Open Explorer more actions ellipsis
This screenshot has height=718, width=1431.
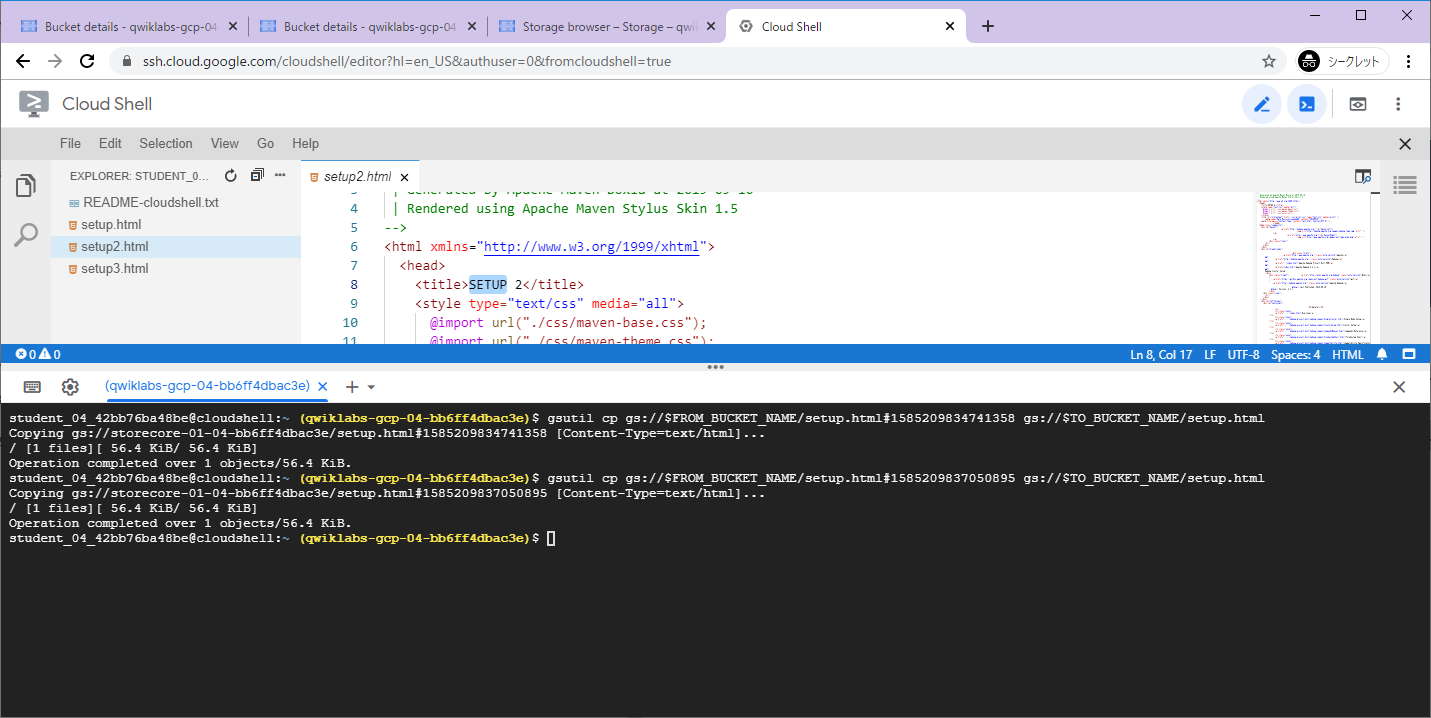[280, 176]
